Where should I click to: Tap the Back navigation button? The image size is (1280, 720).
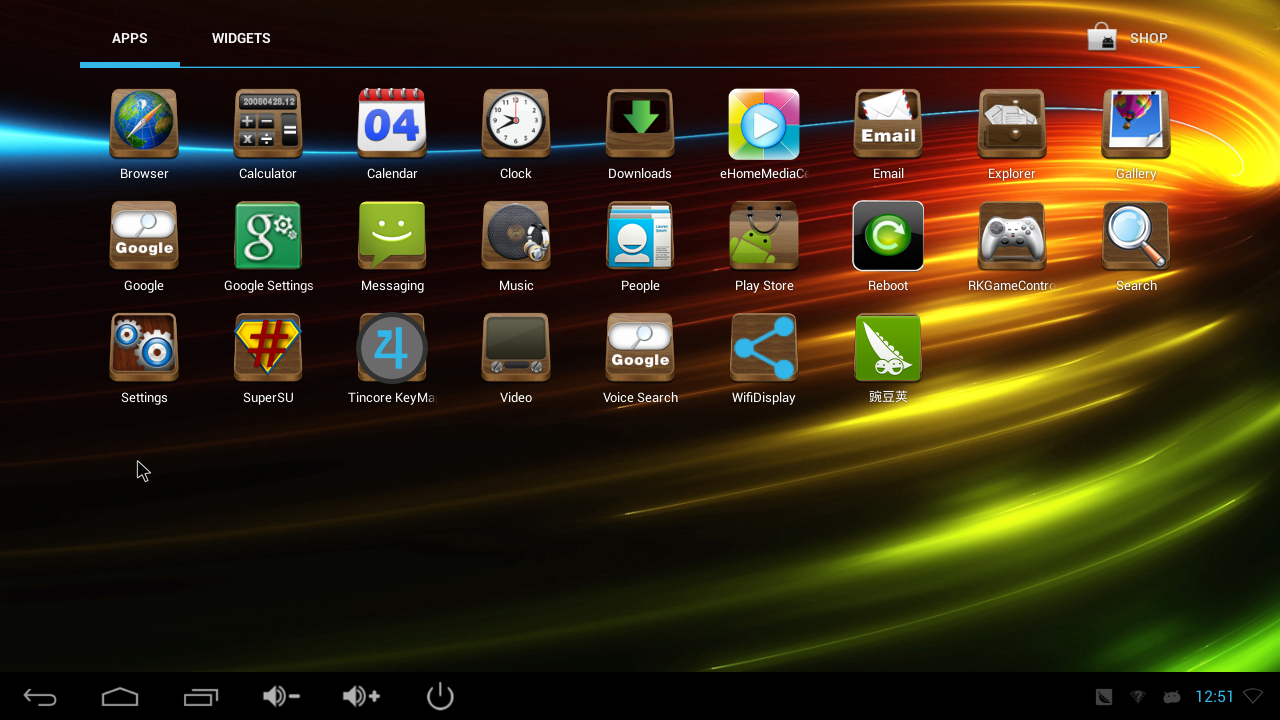click(40, 697)
